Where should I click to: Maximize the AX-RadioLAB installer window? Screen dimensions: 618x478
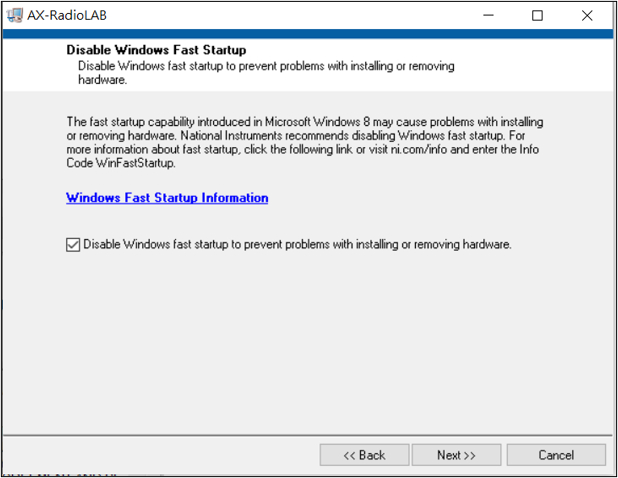coord(537,15)
